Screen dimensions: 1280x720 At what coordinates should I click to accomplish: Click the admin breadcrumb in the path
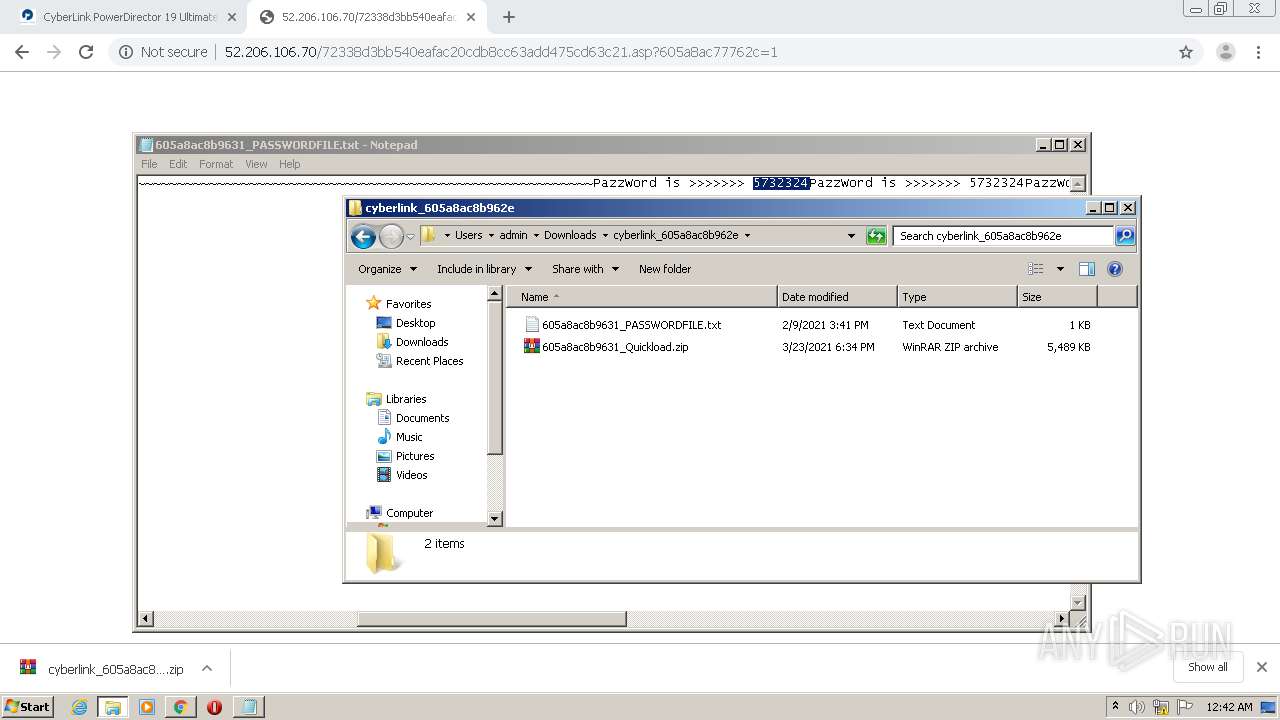[x=513, y=235]
